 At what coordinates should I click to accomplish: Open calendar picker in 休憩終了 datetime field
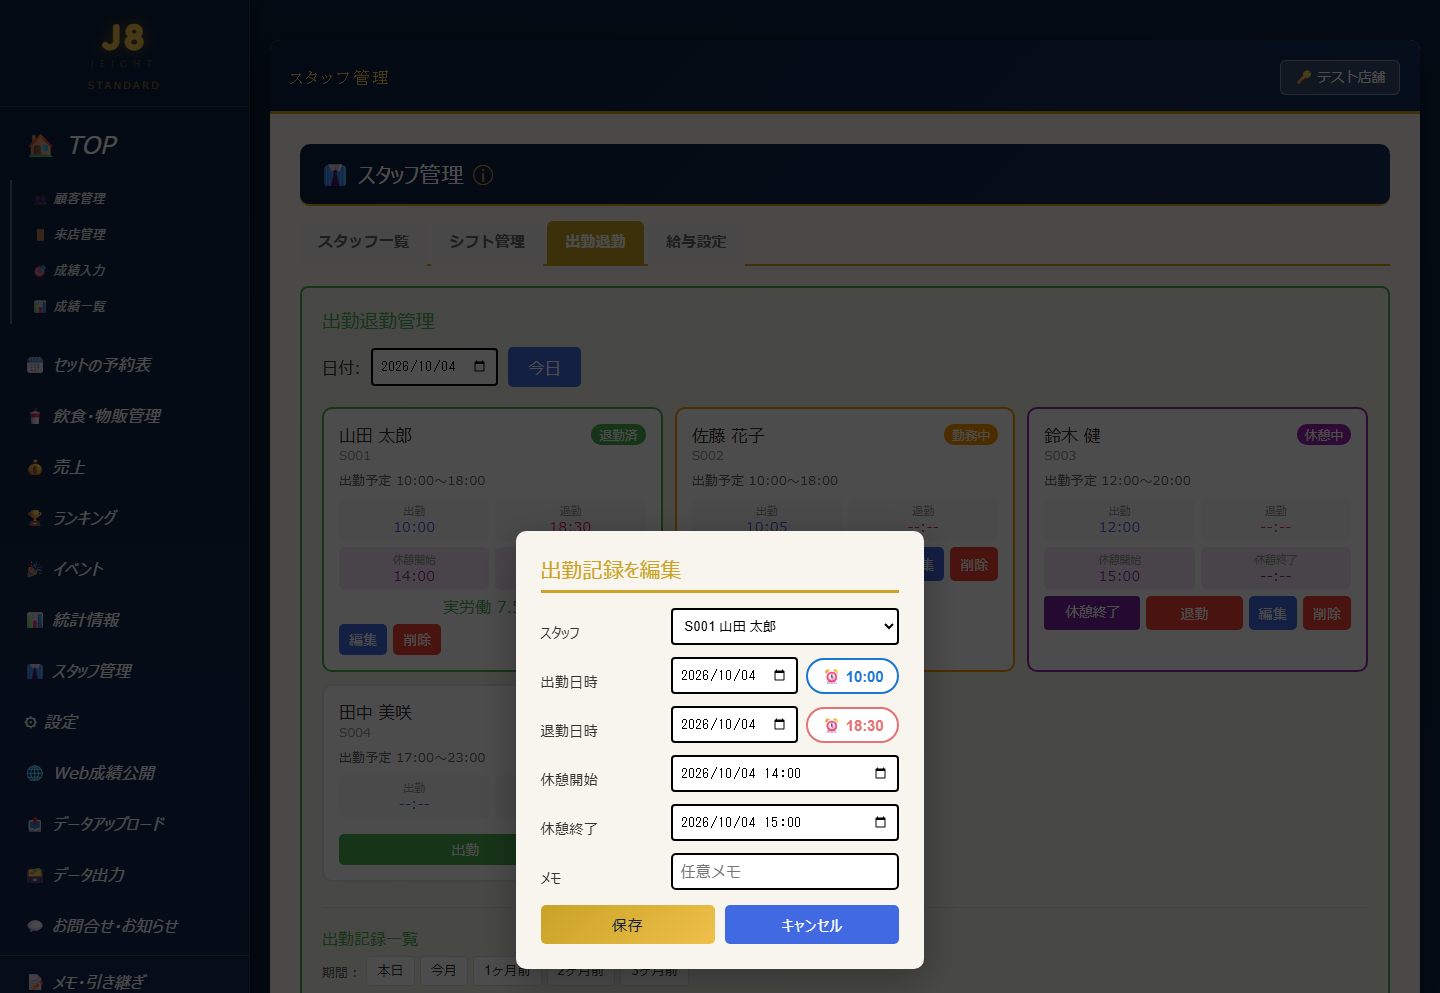(x=880, y=823)
